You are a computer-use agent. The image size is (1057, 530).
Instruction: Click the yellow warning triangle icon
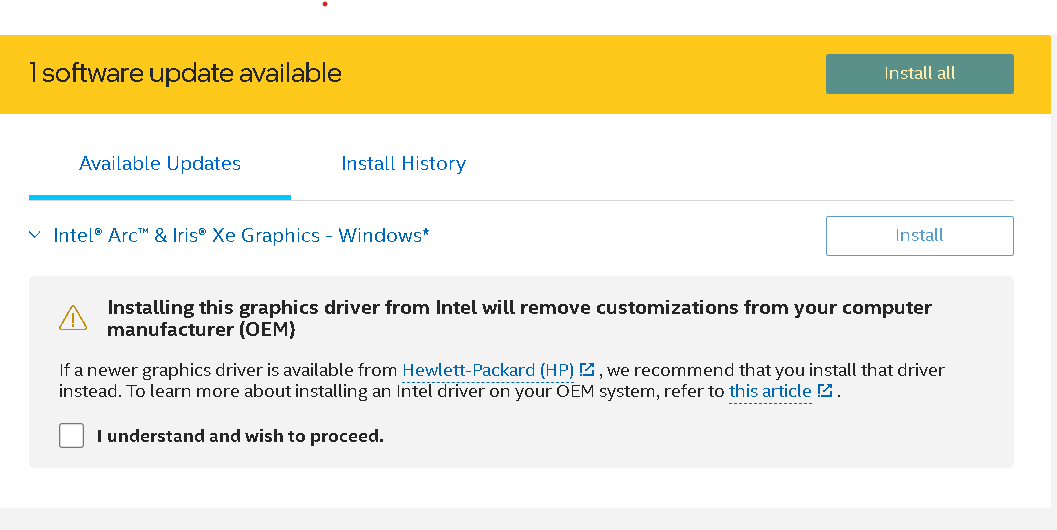click(73, 318)
